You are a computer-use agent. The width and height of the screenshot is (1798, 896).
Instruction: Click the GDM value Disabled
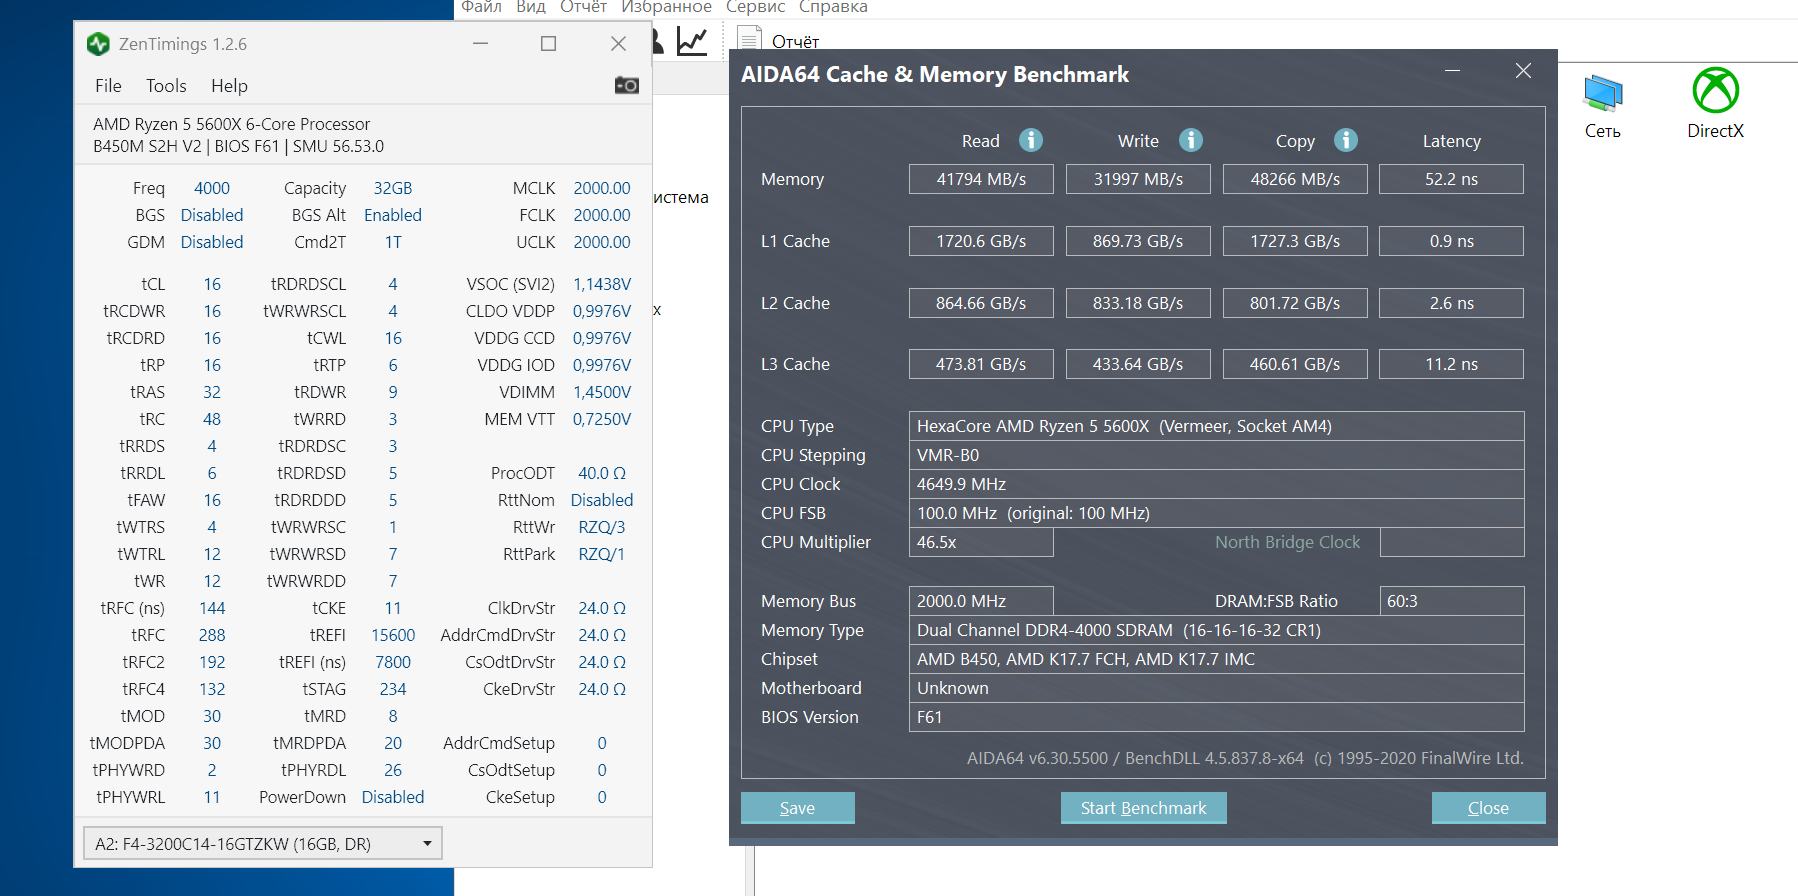[212, 242]
